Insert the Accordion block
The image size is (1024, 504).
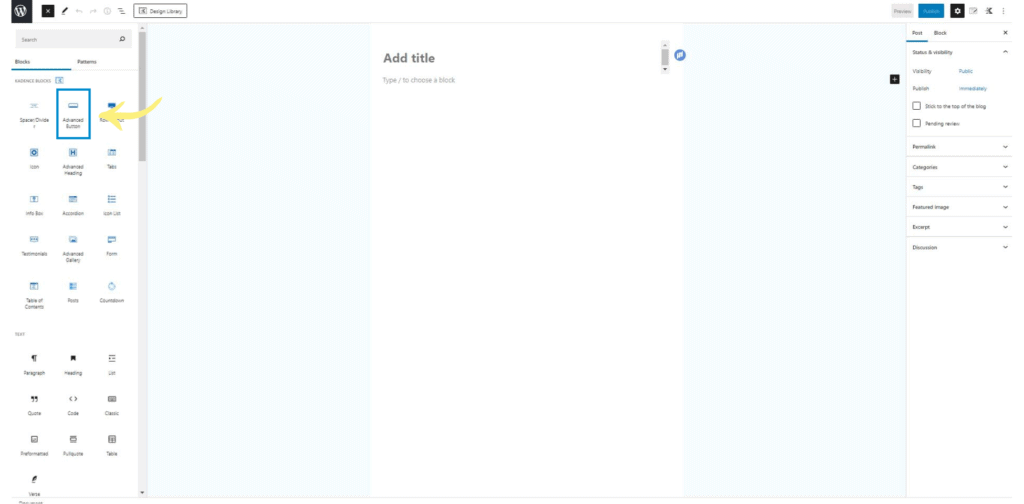73,205
